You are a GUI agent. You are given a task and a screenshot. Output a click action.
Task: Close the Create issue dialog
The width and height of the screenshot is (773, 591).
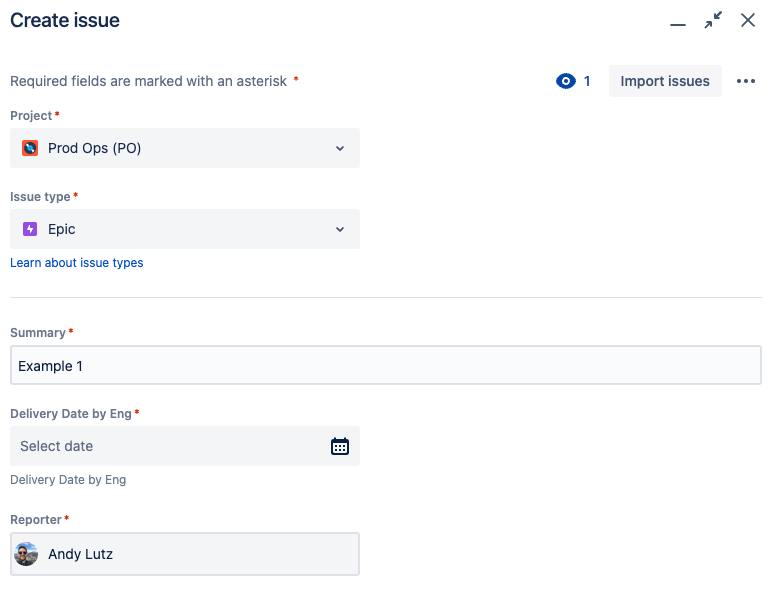748,21
